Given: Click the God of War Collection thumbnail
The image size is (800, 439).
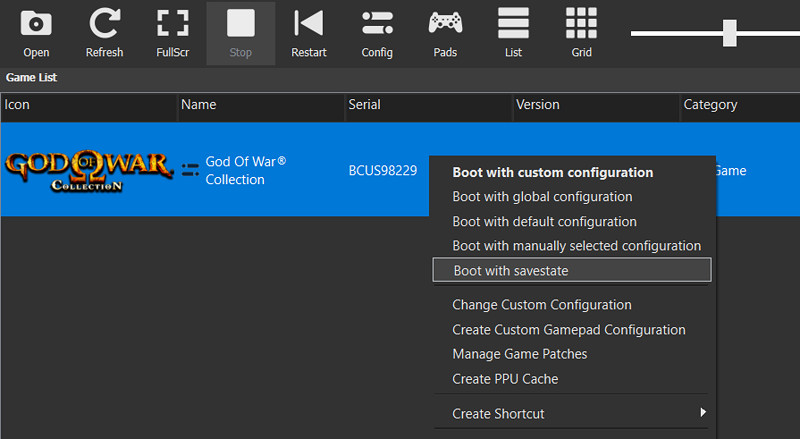Looking at the screenshot, I should tap(87, 171).
